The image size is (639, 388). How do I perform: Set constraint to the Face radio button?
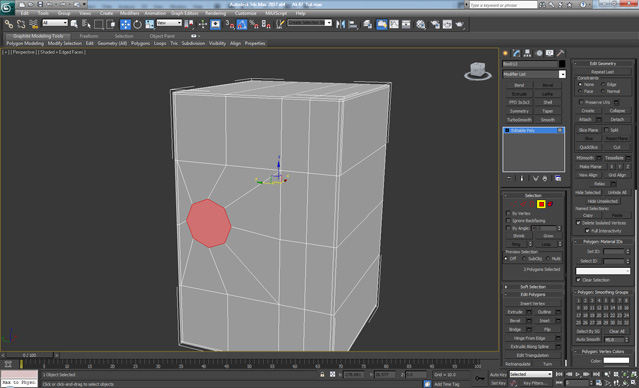click(580, 91)
